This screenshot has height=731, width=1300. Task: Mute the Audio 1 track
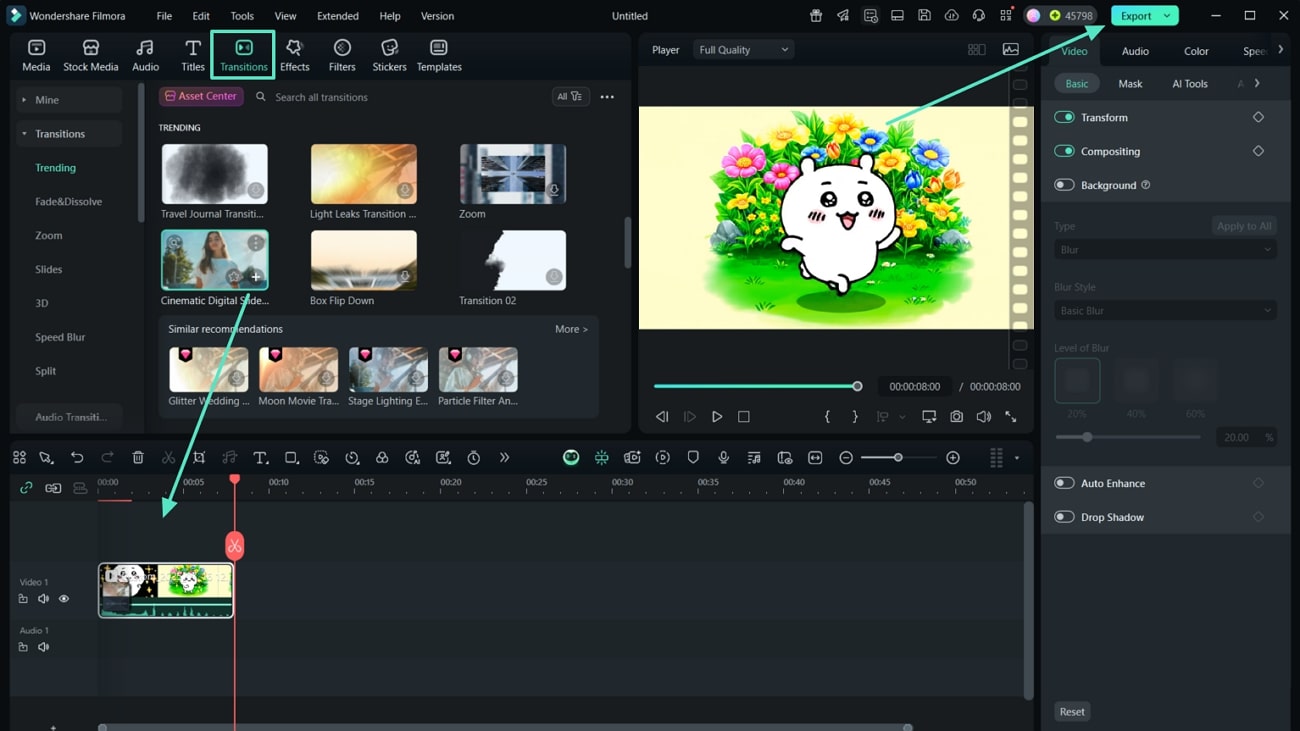tap(43, 647)
